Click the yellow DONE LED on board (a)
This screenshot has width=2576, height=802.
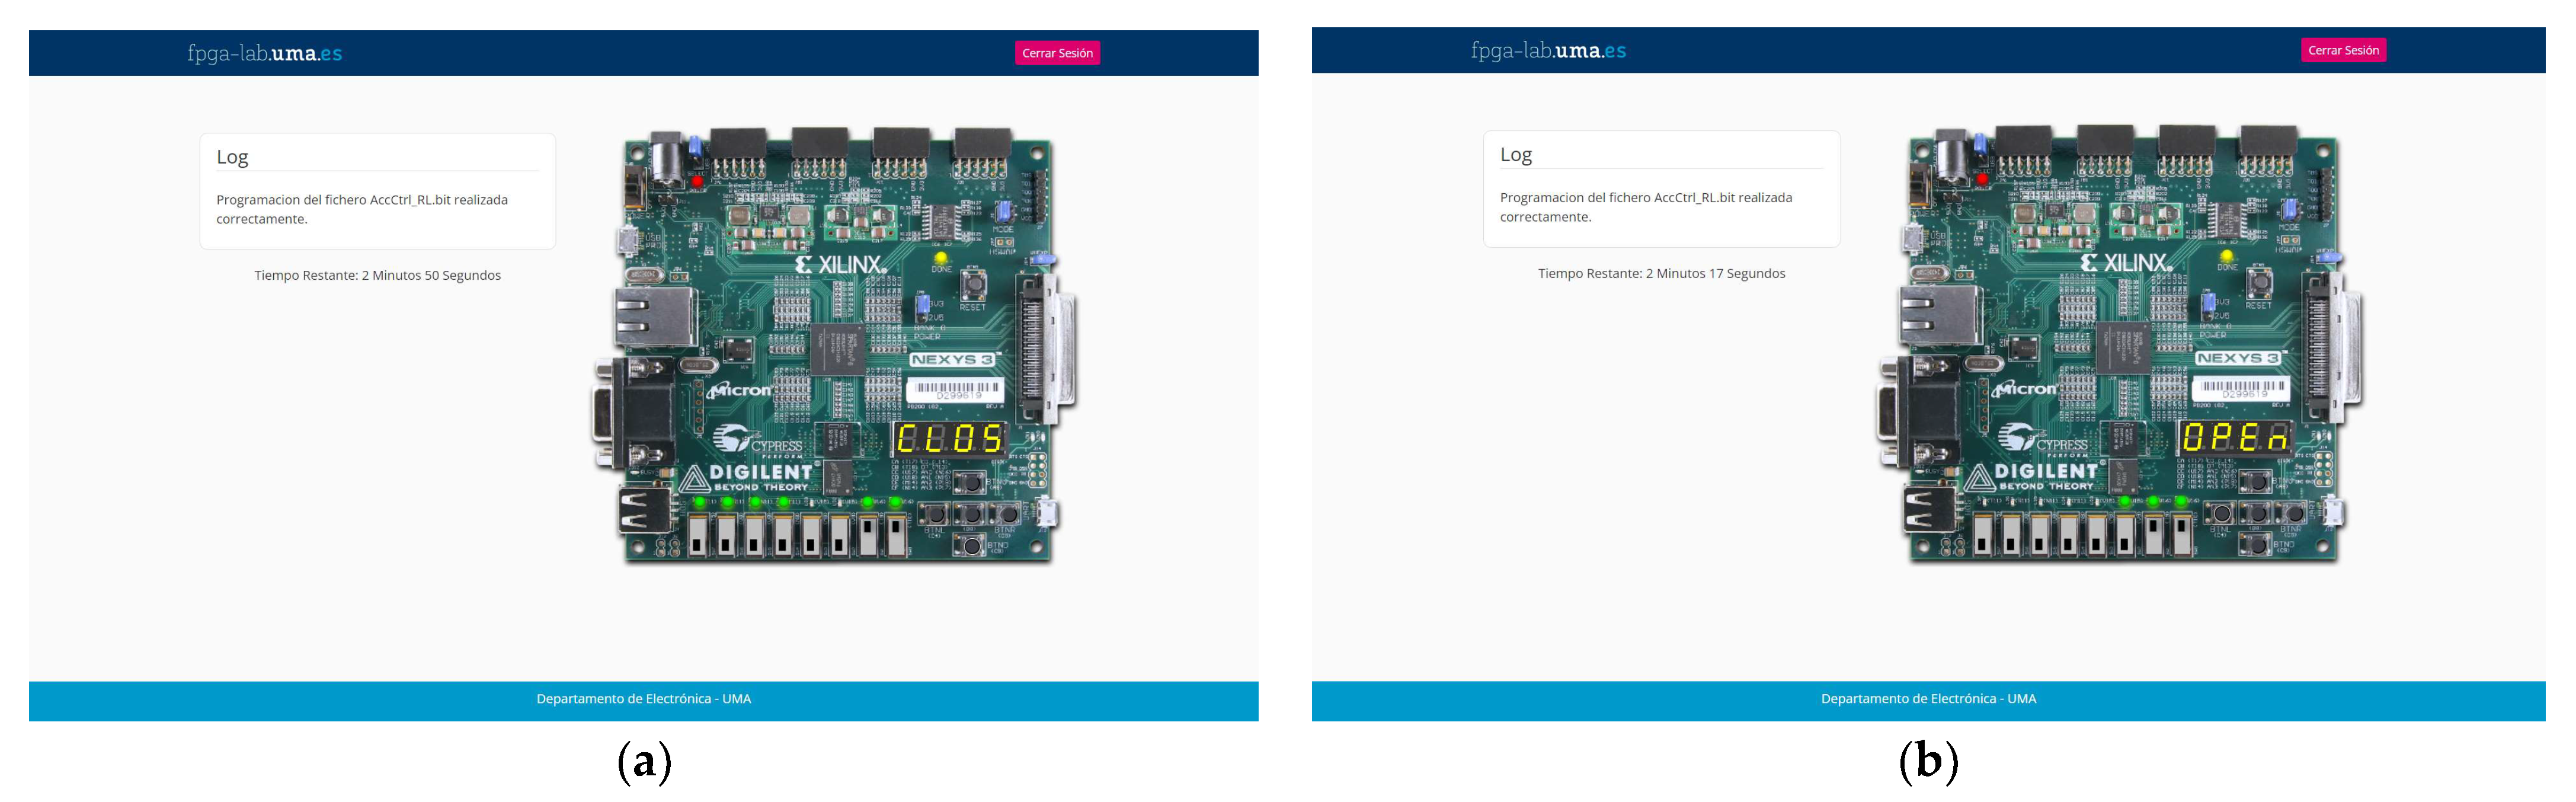(x=941, y=258)
